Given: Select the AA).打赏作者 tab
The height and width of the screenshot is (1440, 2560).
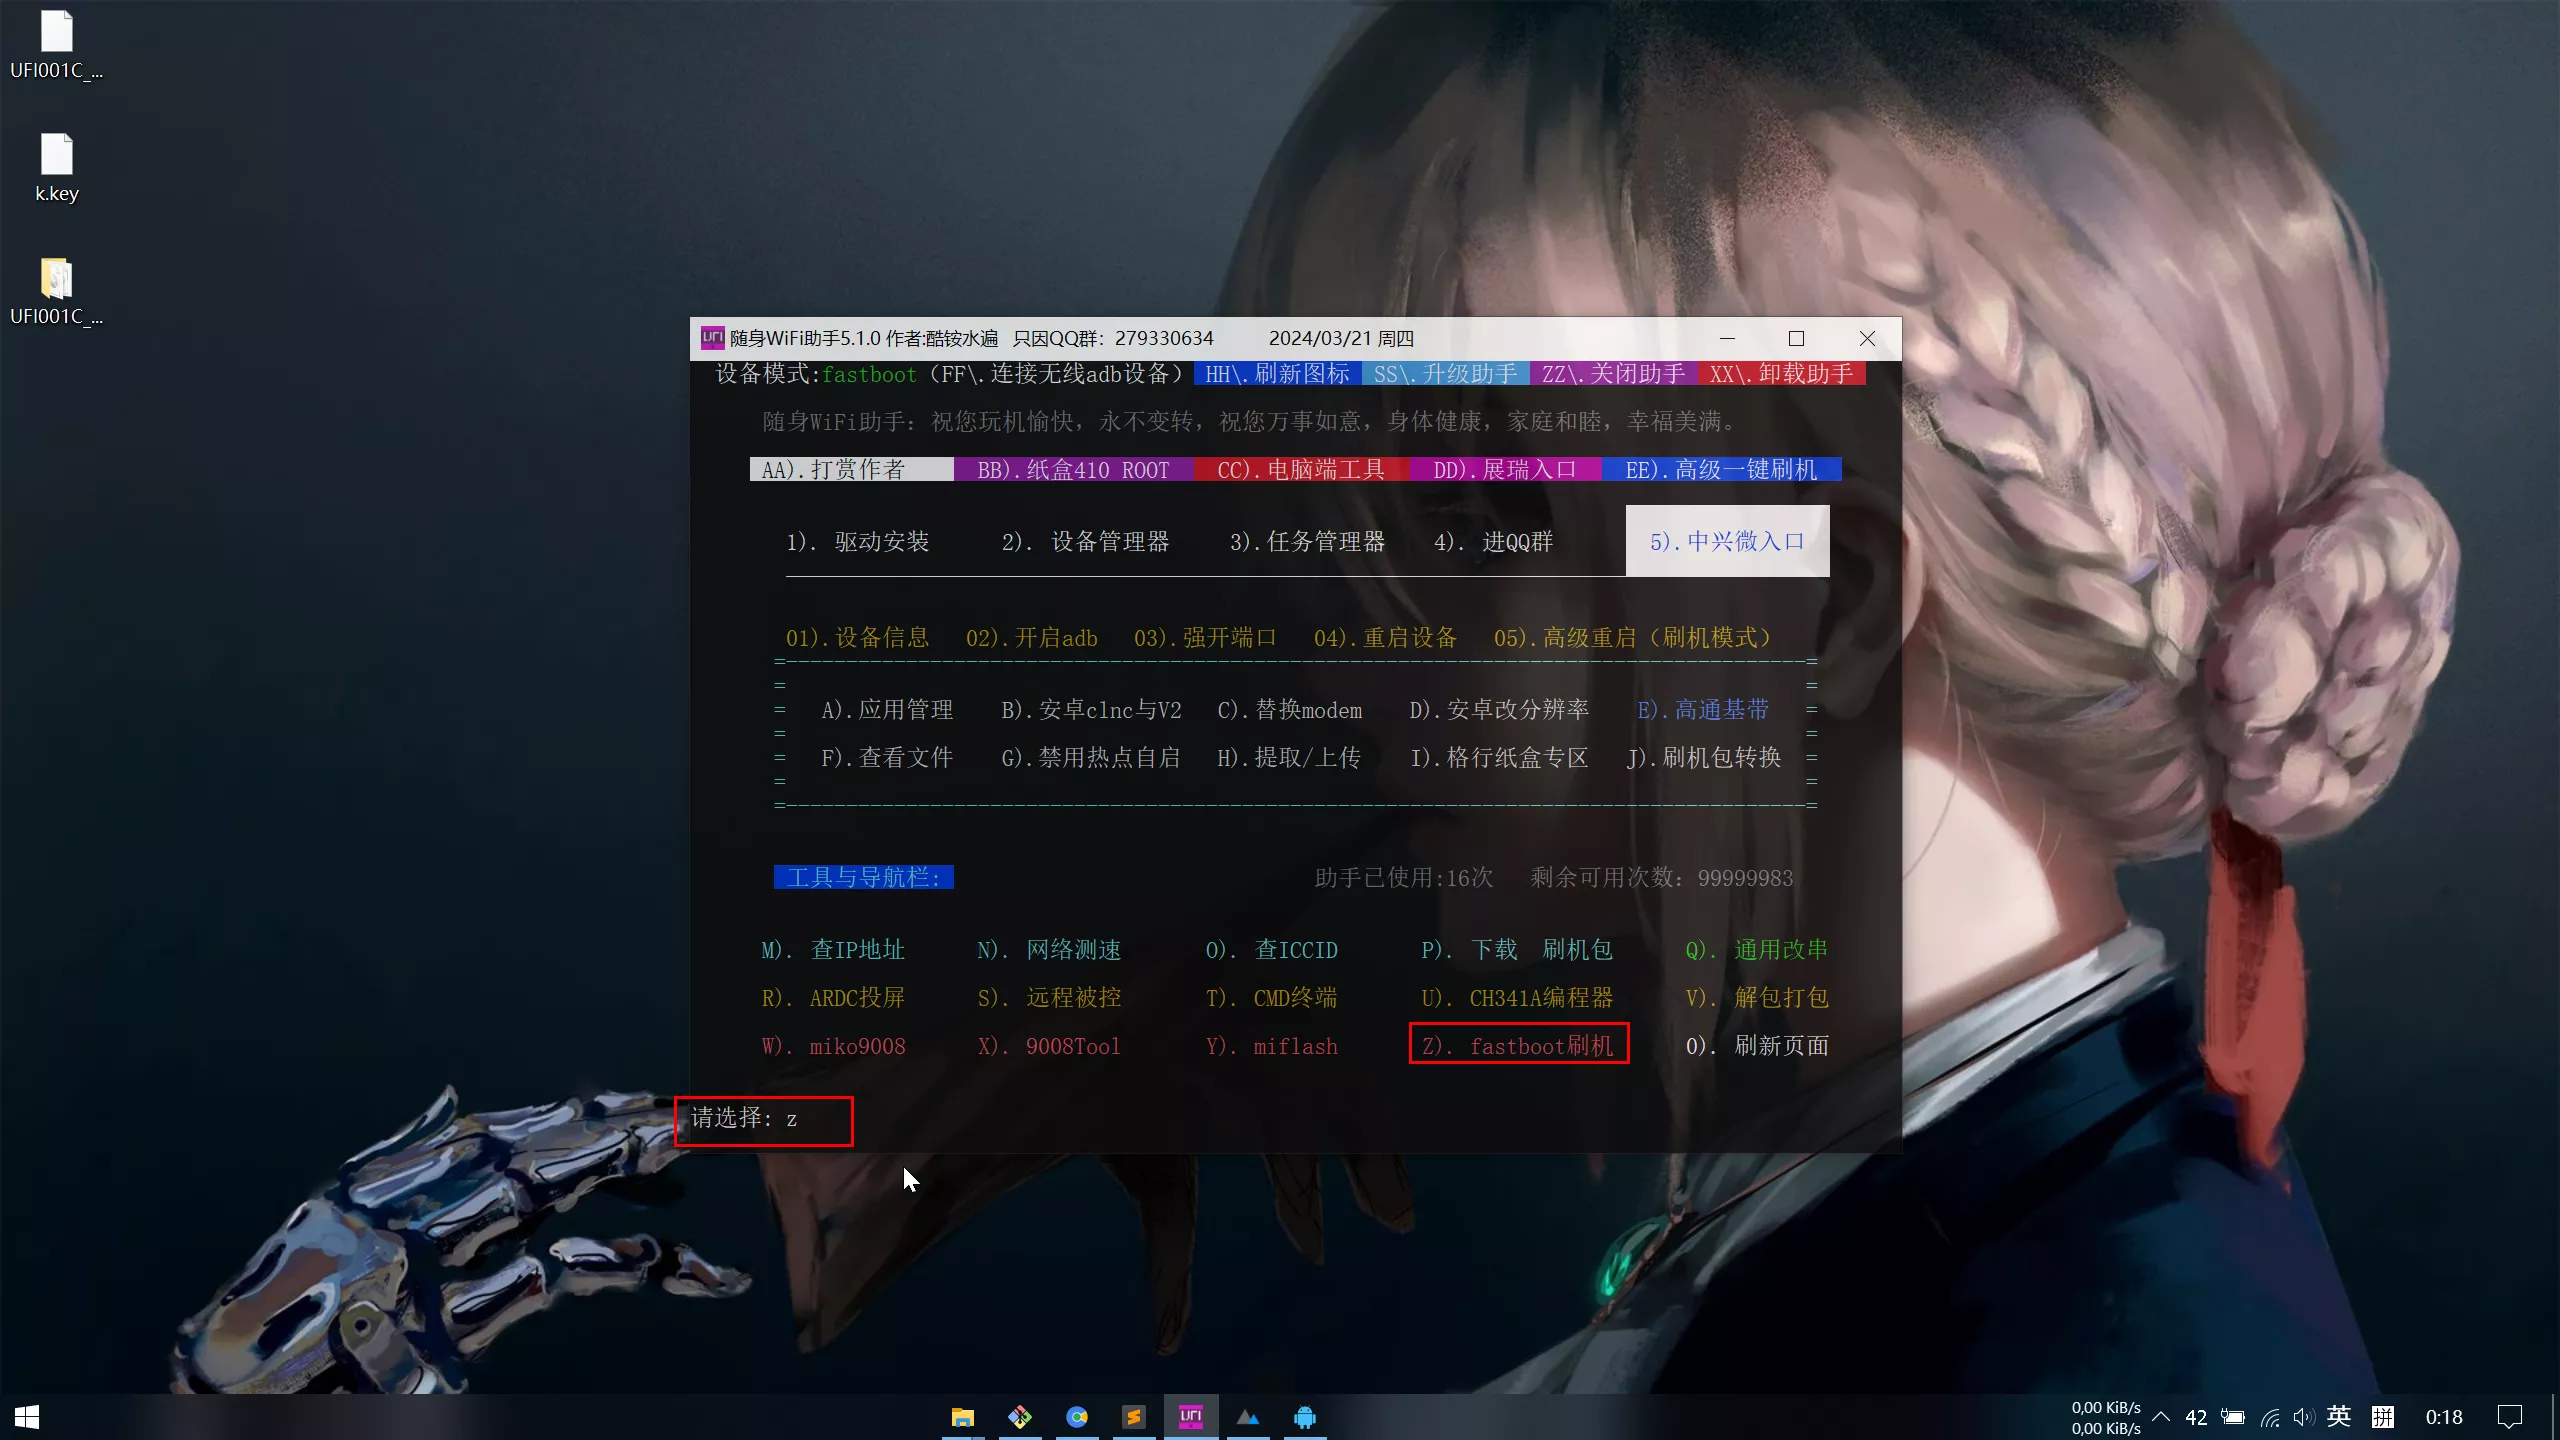Looking at the screenshot, I should coord(851,470).
